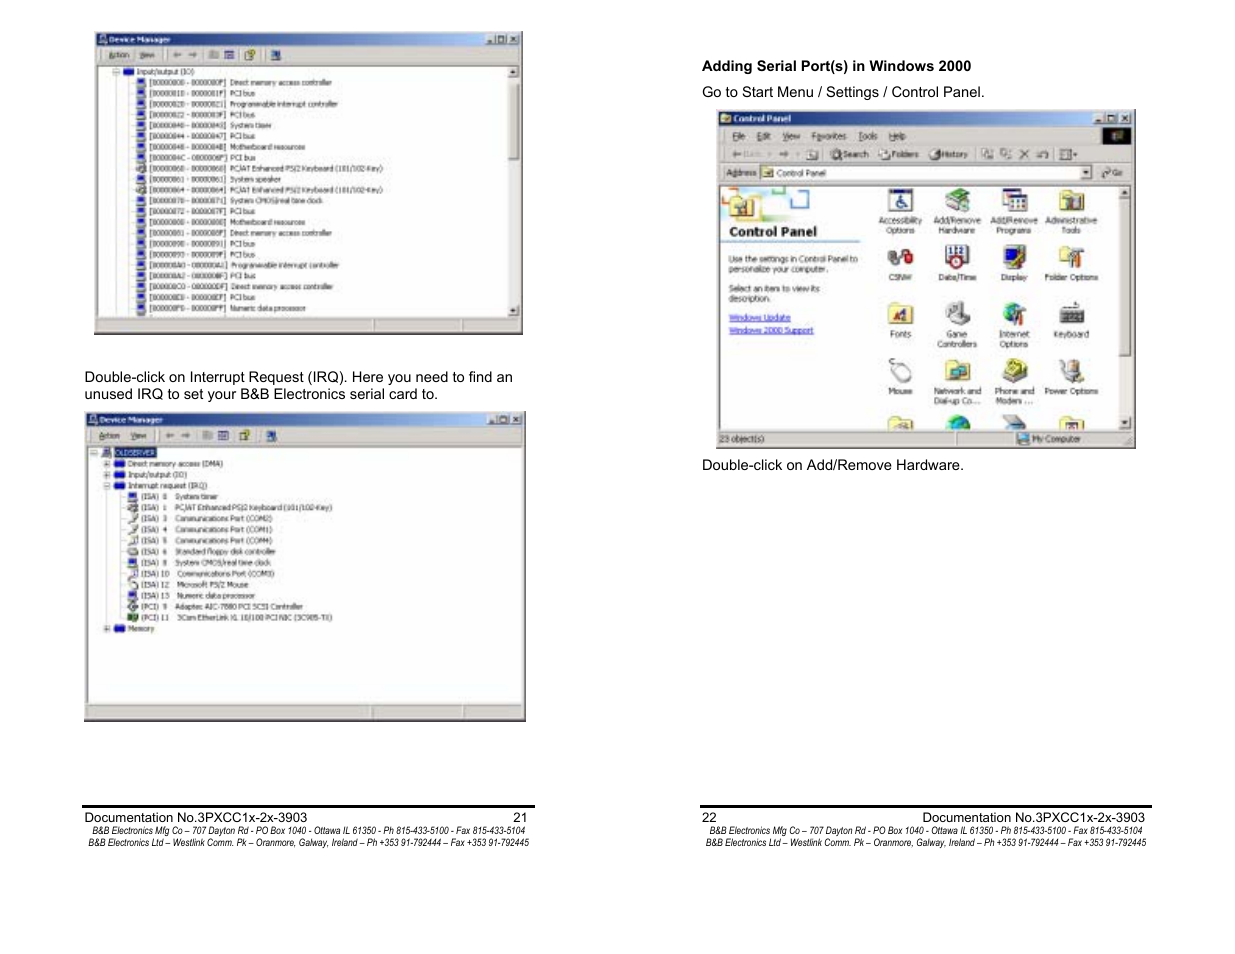Select the Display icon in Control Panel

coord(1014,265)
